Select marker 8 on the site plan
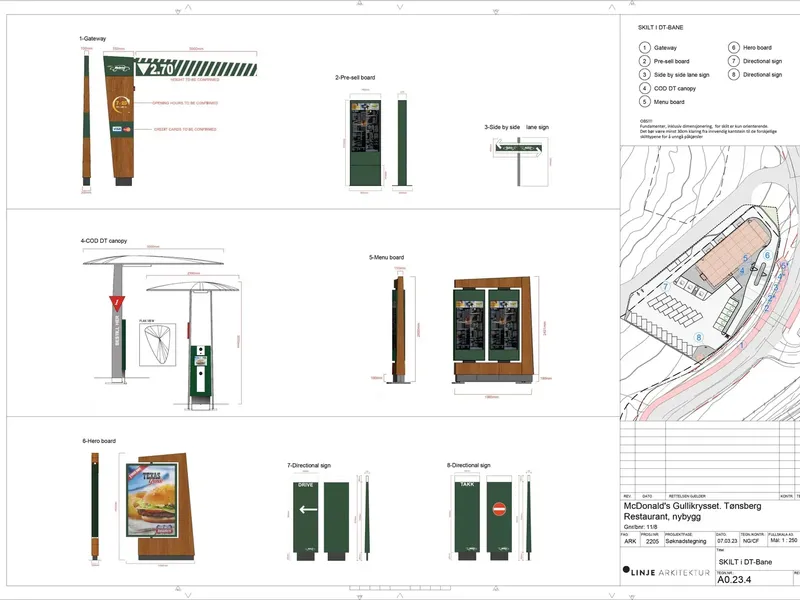 coord(698,337)
